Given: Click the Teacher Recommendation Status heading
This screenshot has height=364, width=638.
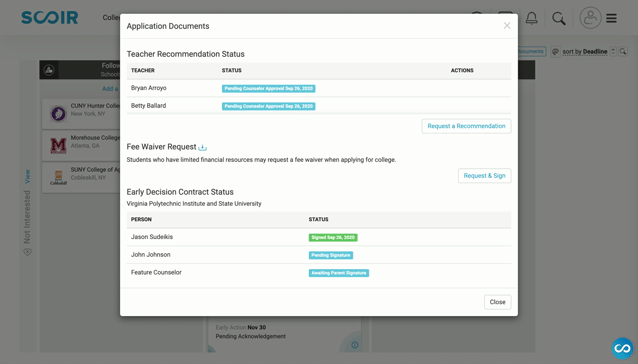Looking at the screenshot, I should click(186, 54).
